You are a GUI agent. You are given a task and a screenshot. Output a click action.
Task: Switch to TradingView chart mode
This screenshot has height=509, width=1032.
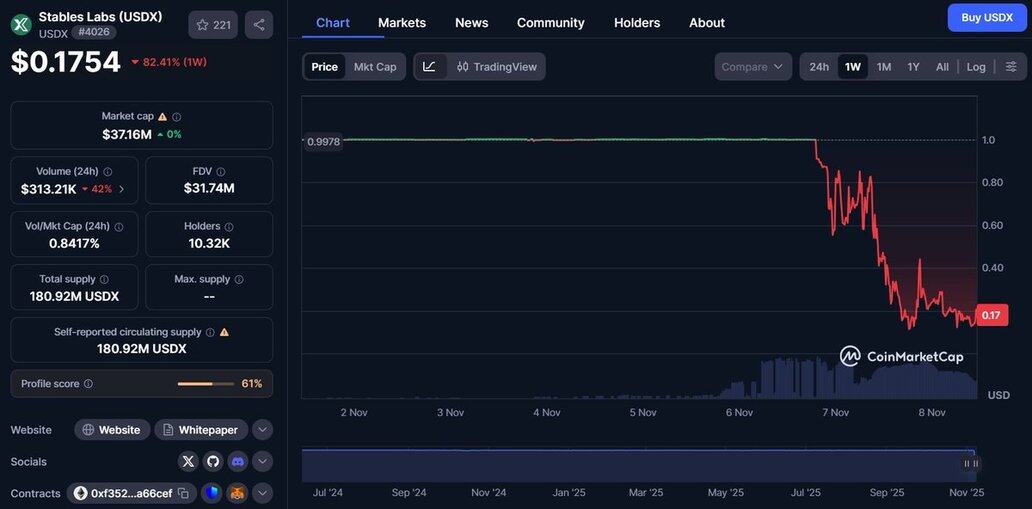[x=496, y=67]
